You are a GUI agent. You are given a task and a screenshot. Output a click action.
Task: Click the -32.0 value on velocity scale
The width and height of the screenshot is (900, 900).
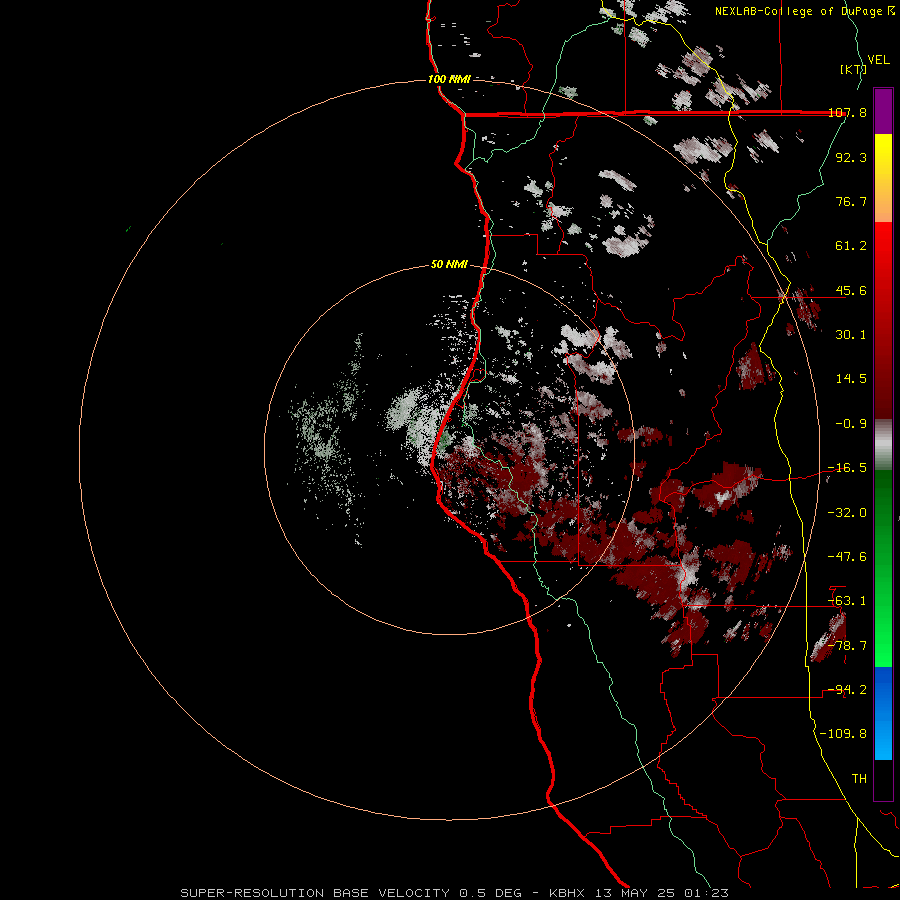[x=847, y=513]
